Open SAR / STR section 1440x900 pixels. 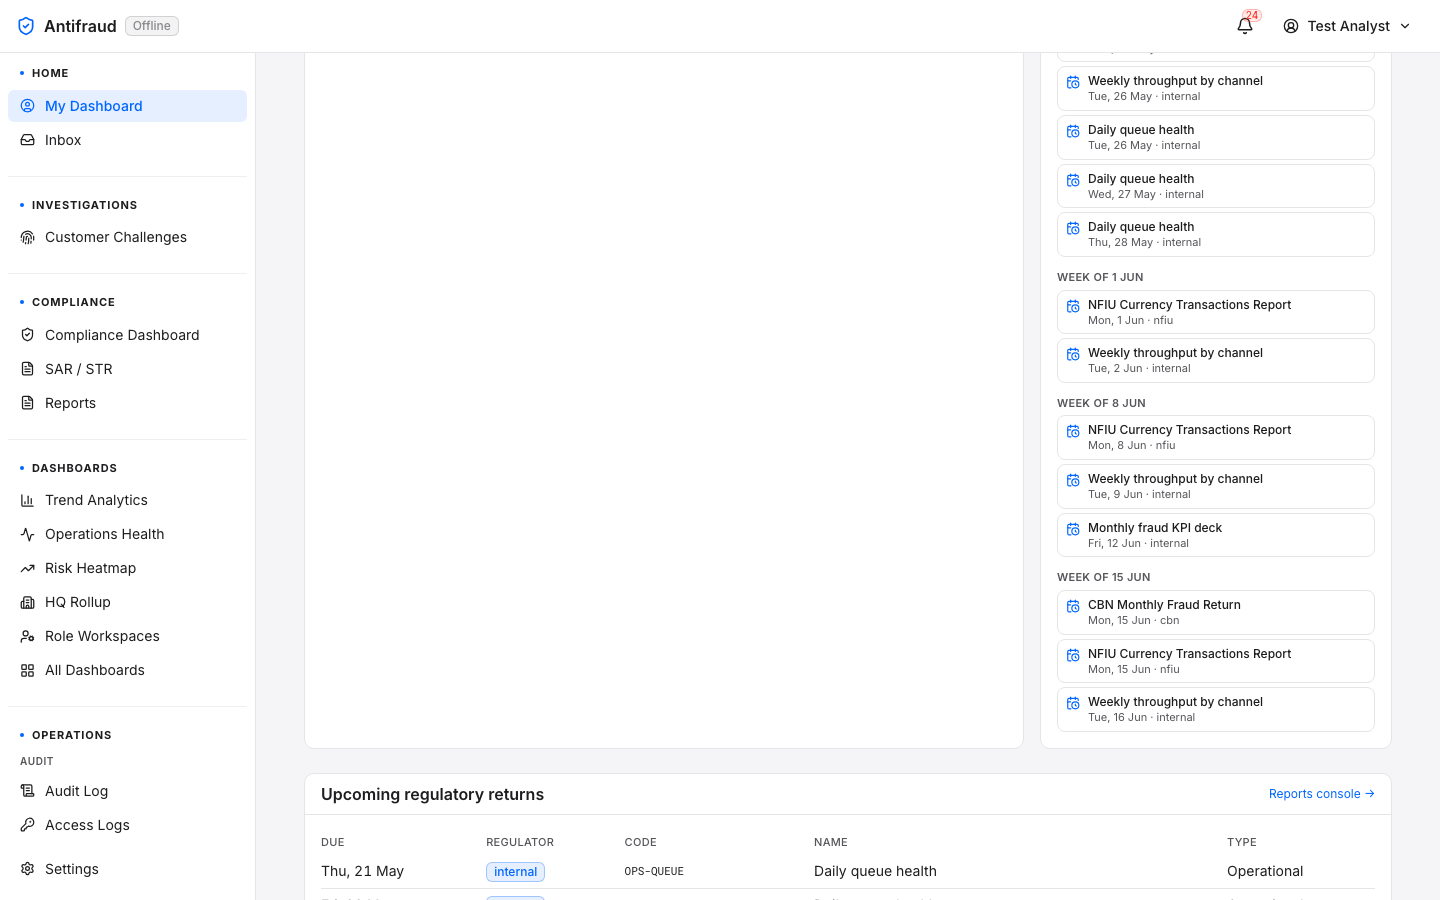coord(127,369)
